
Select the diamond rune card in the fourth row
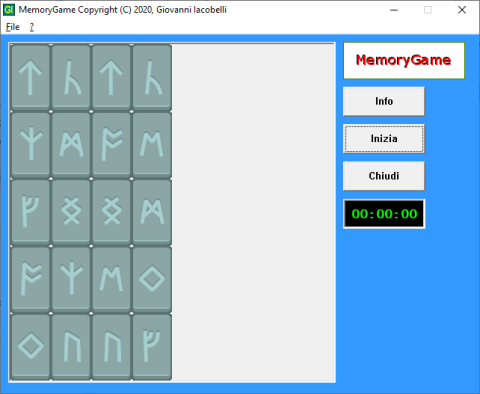point(152,279)
